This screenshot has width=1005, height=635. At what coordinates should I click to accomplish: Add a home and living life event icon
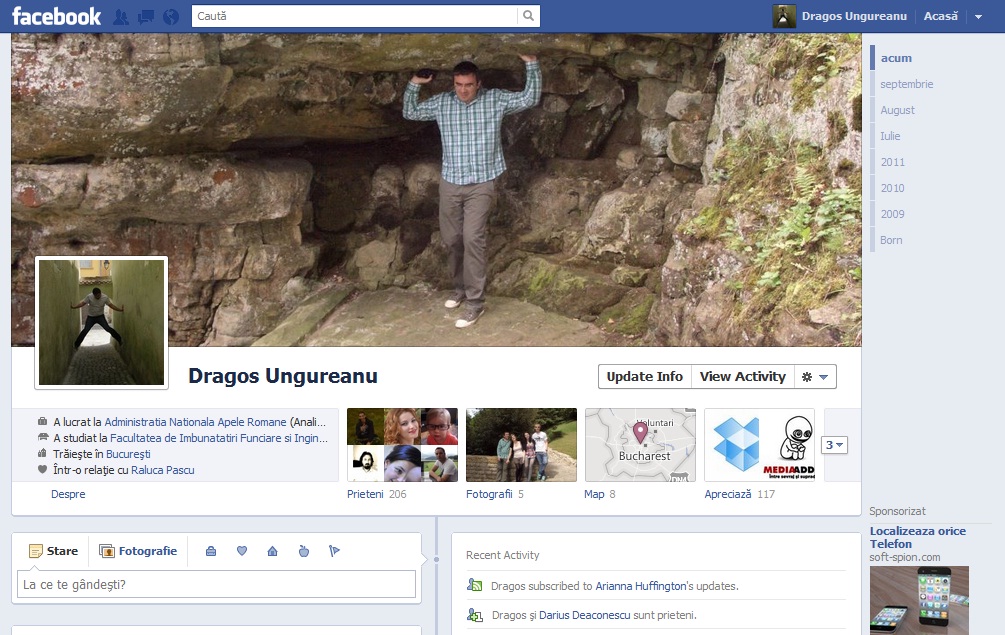[x=272, y=551]
